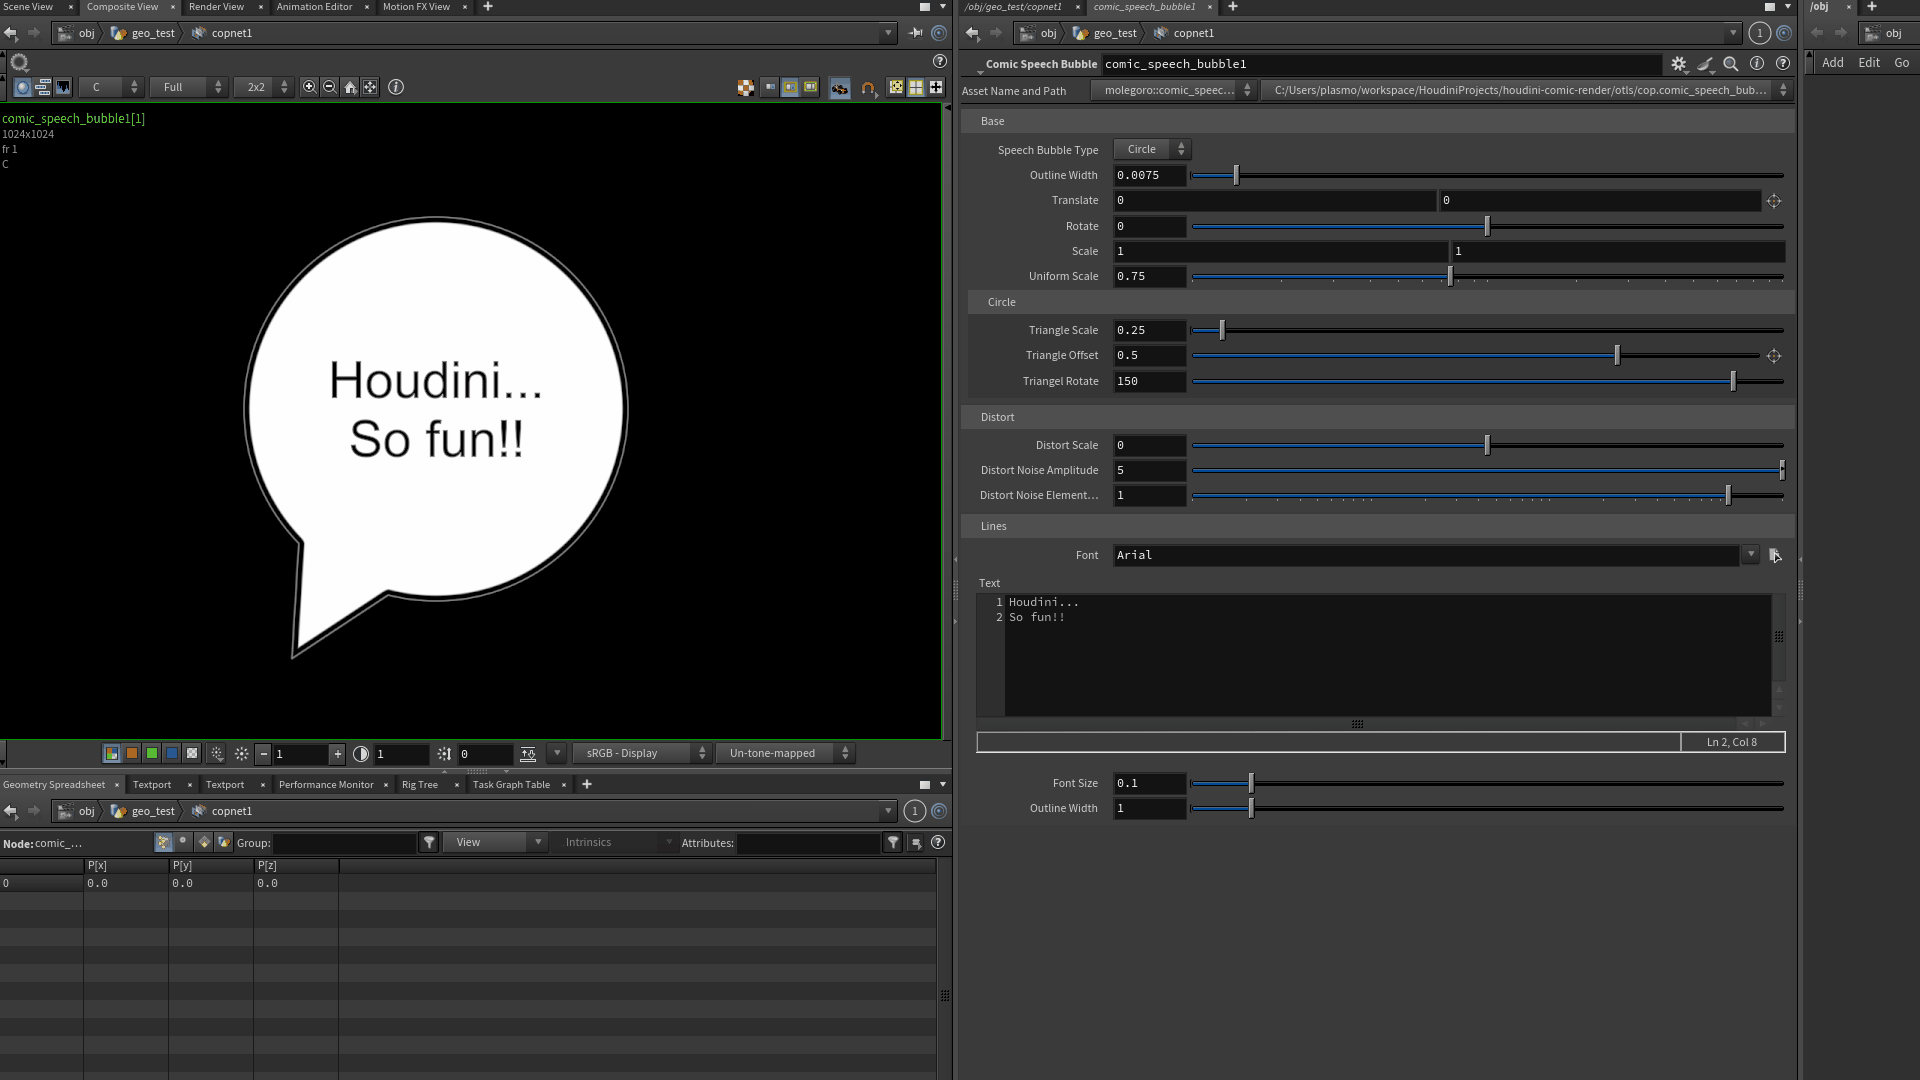The width and height of the screenshot is (1920, 1080).
Task: Open the Speech Bubble Type dropdown
Action: coord(1152,150)
